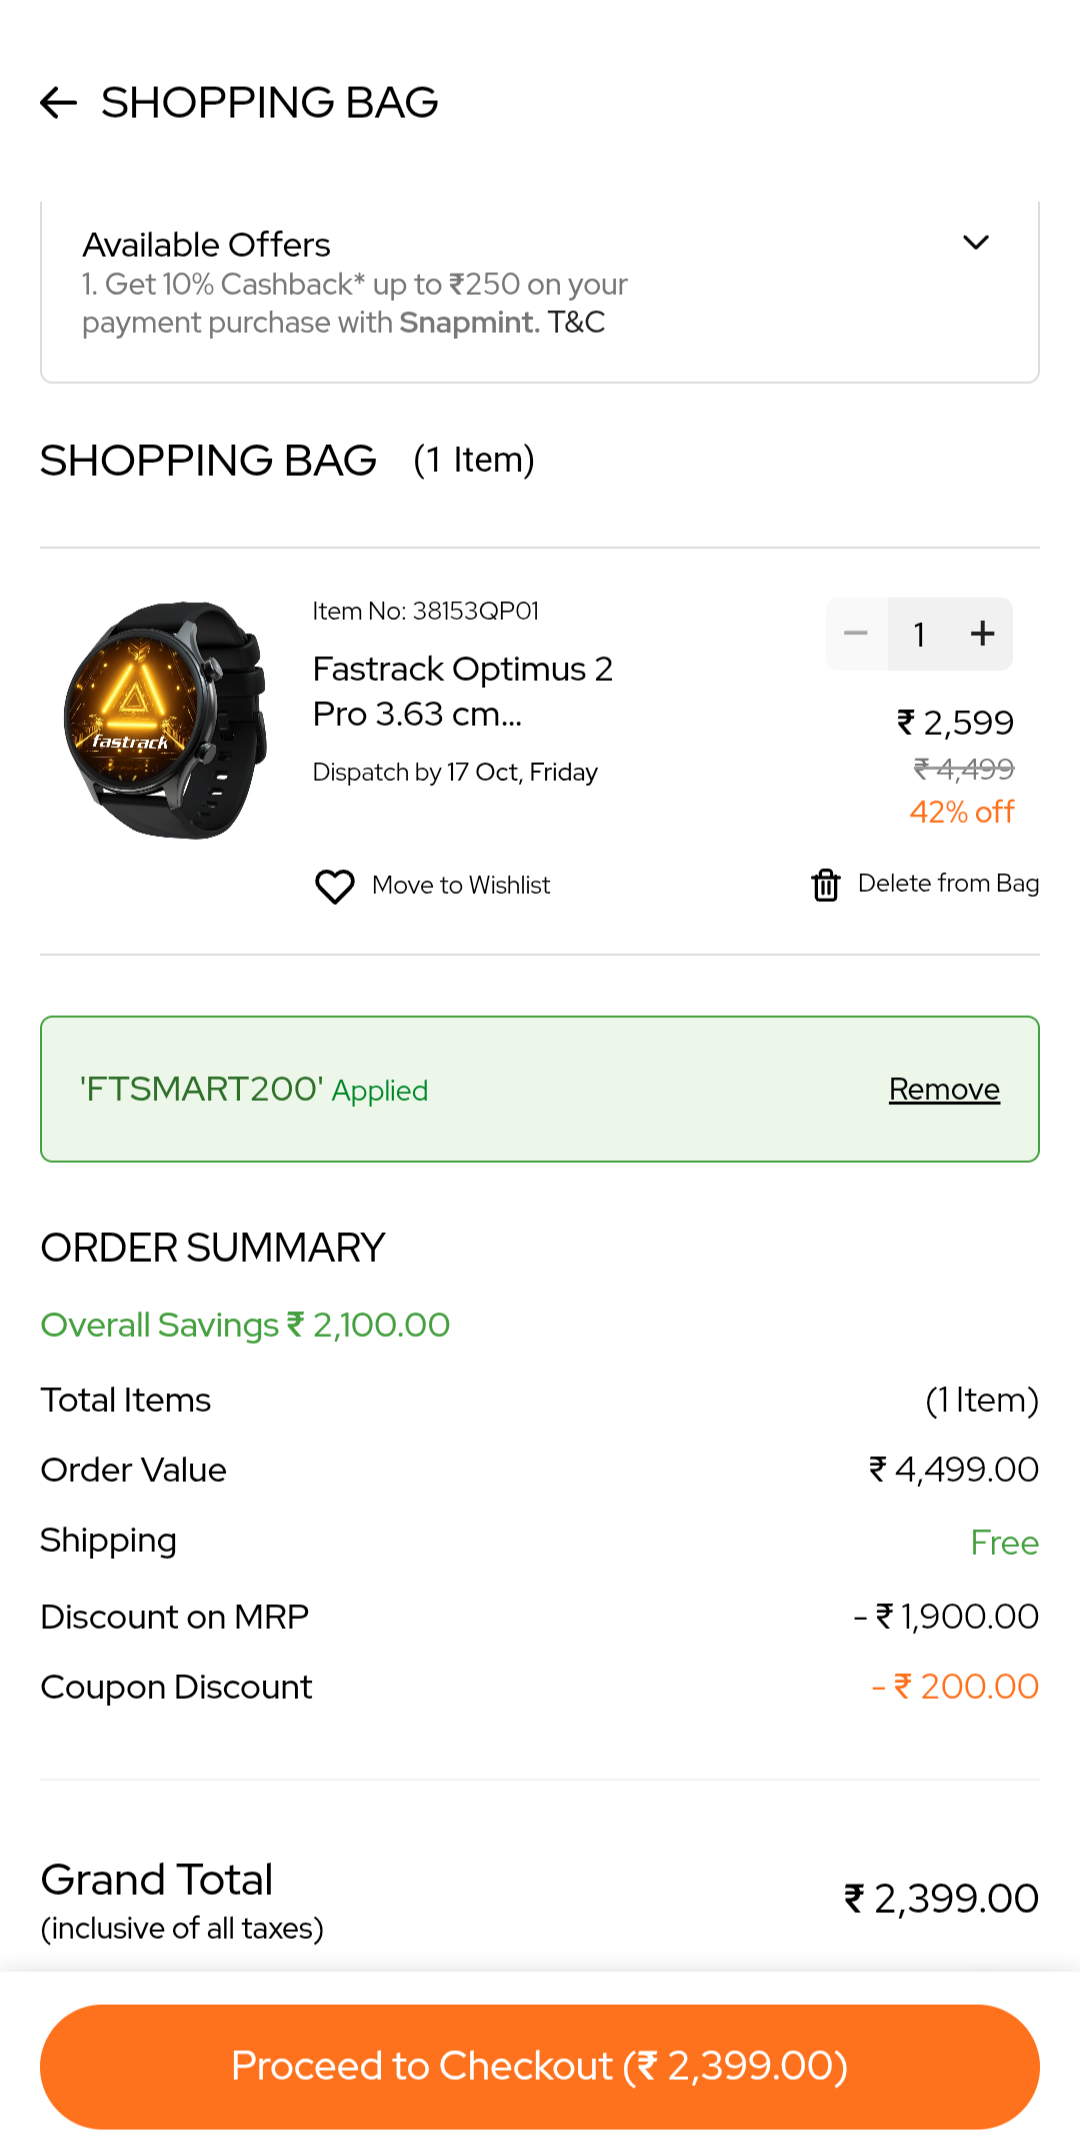1080x2156 pixels.
Task: Tap the back arrow in the header
Action: pos(59,102)
